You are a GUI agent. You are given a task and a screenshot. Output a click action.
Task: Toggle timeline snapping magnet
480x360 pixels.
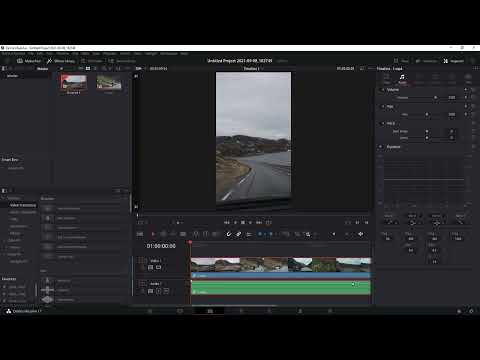(229, 234)
